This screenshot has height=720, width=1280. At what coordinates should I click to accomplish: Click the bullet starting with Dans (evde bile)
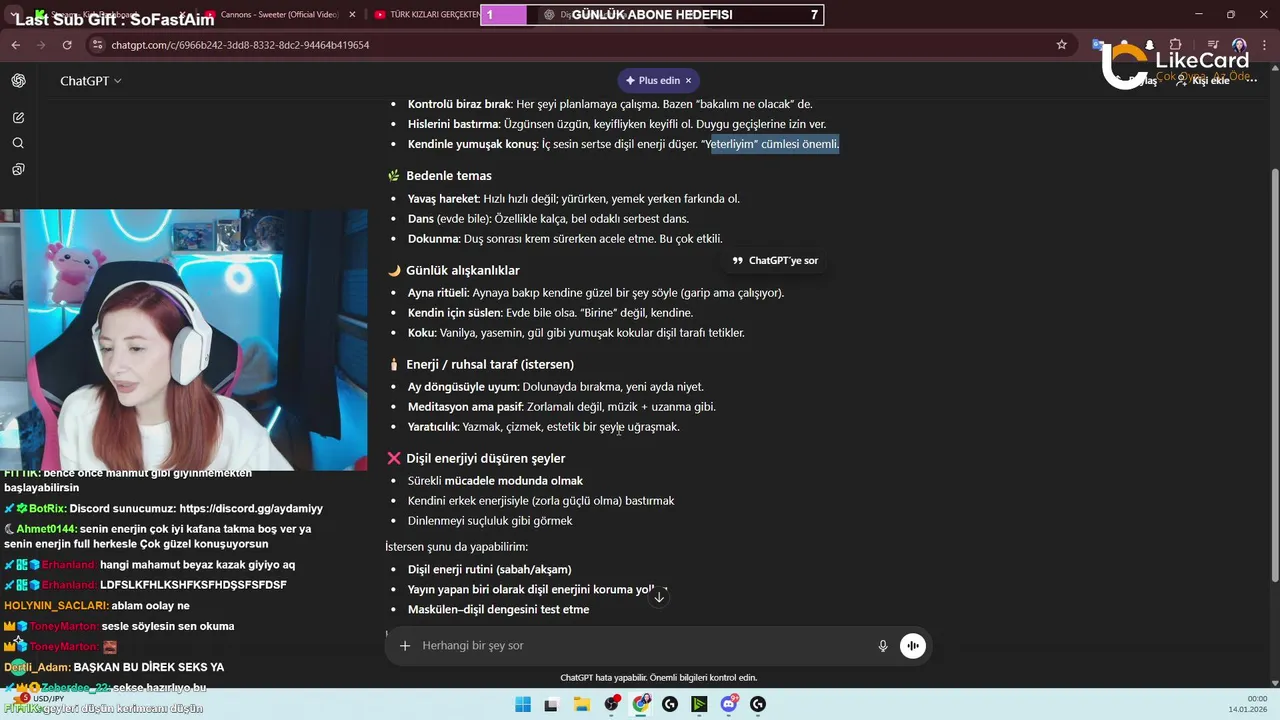[x=548, y=219]
